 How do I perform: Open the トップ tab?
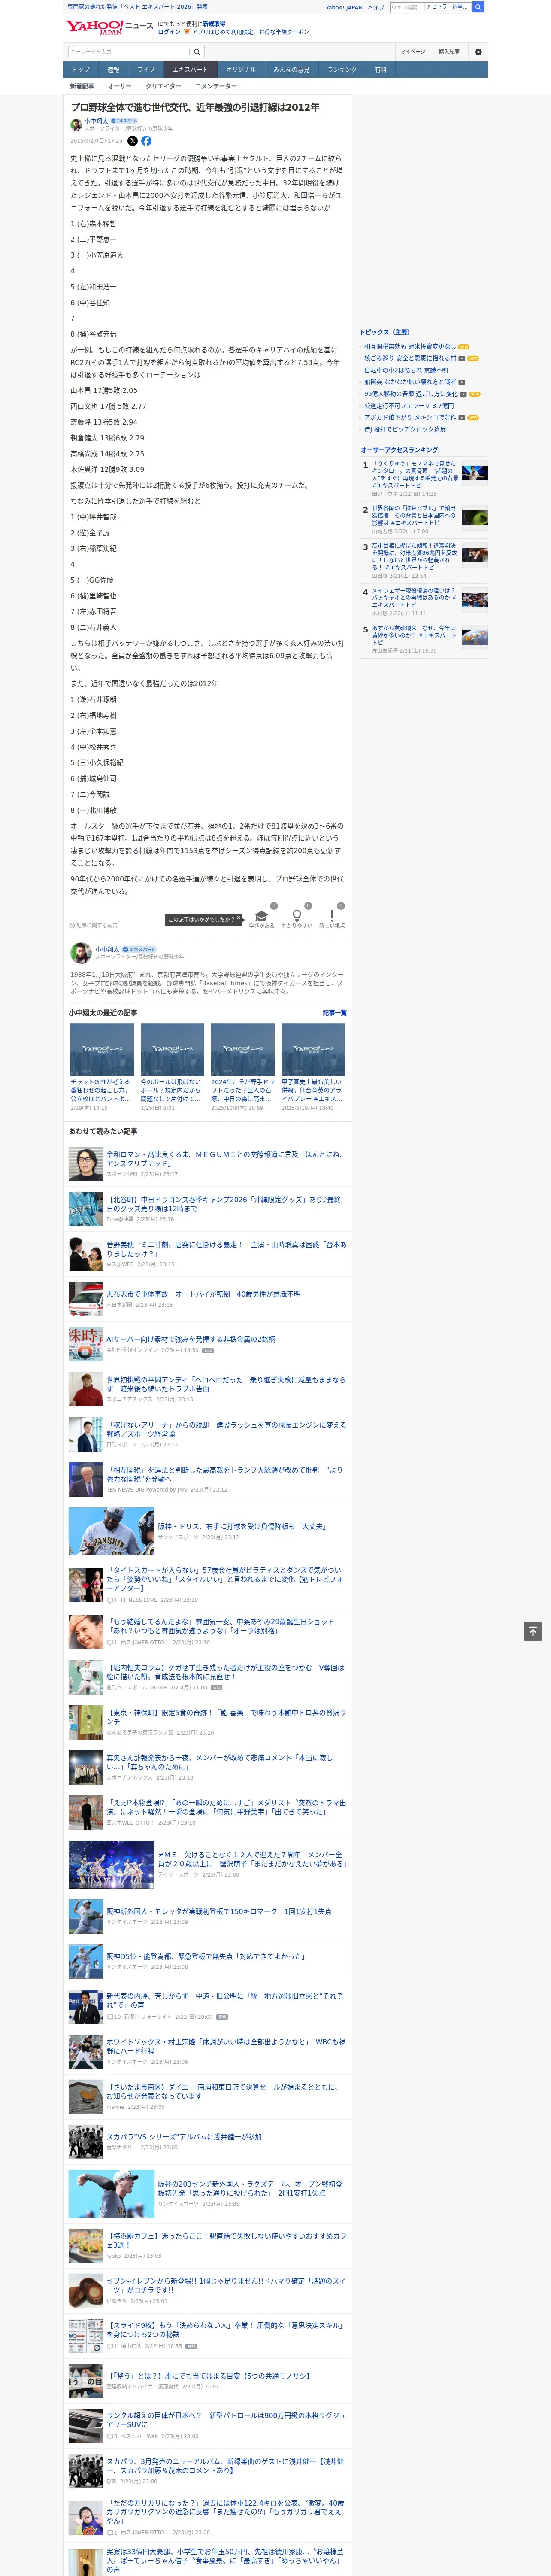(x=81, y=70)
